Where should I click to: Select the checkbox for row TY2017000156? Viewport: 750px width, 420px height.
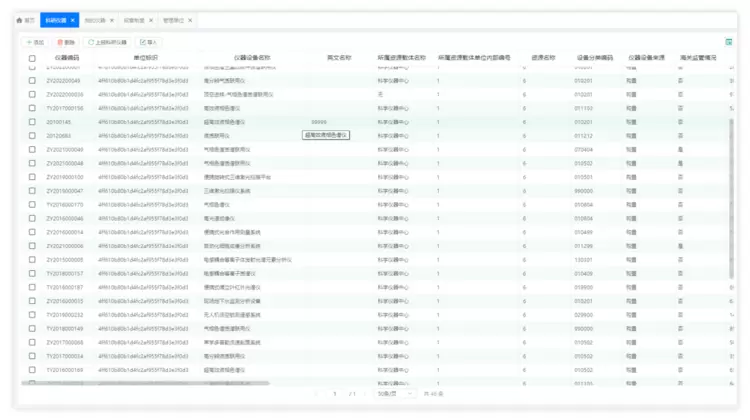tap(32, 108)
